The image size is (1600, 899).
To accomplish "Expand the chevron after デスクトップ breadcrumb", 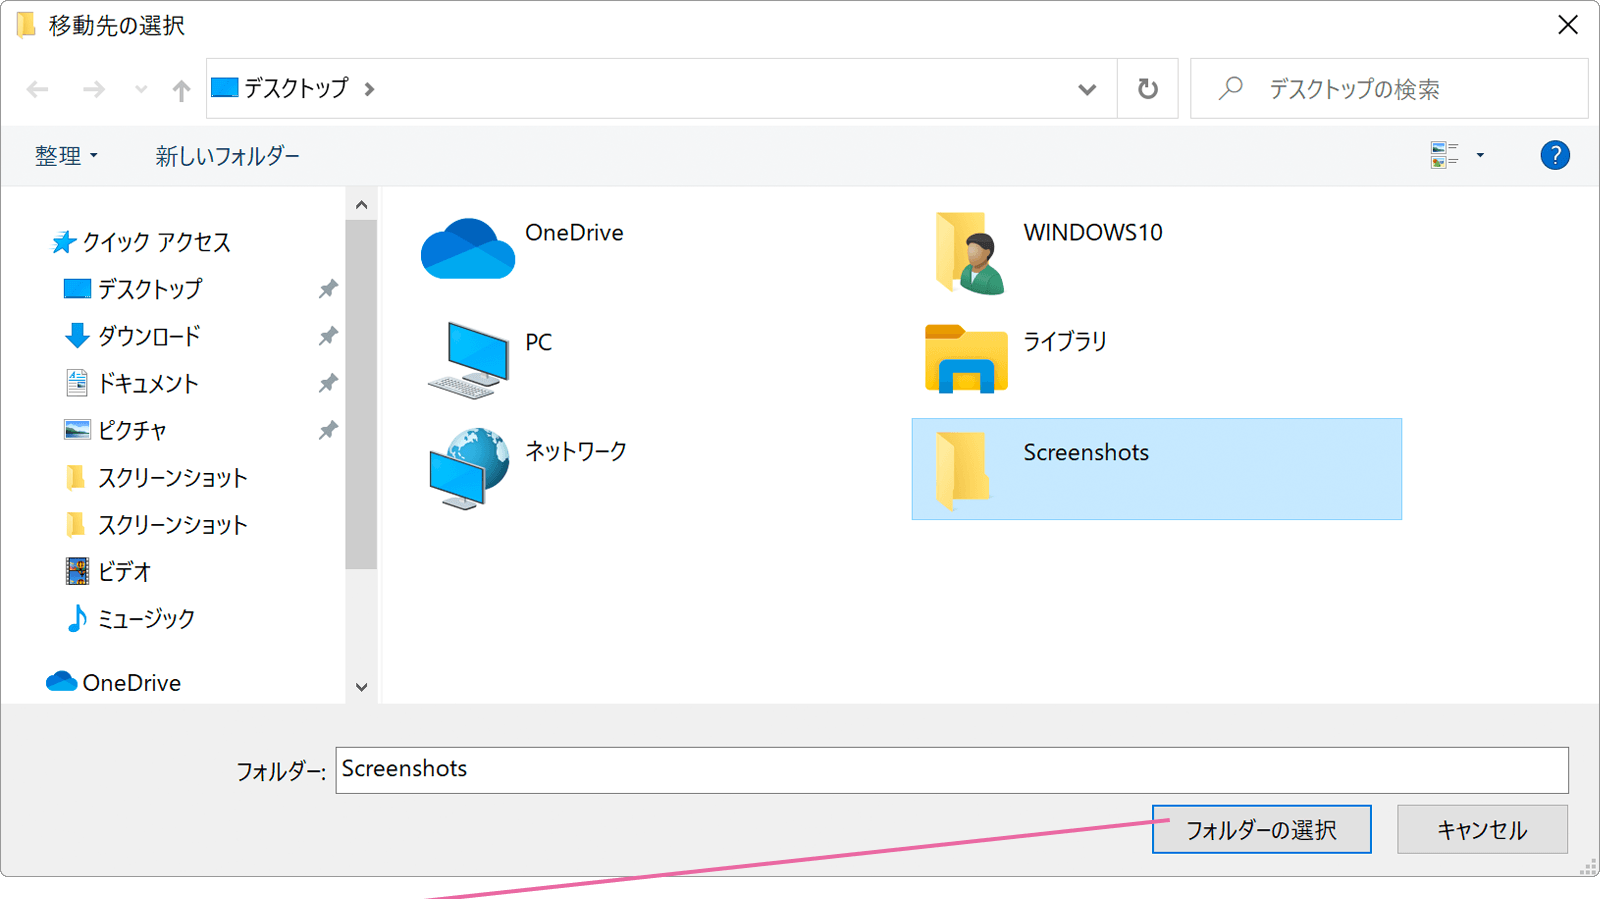I will pos(370,89).
